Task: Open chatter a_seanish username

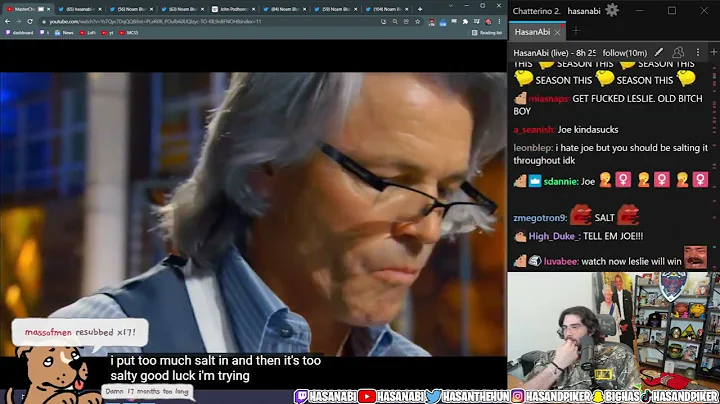Action: 534,129
